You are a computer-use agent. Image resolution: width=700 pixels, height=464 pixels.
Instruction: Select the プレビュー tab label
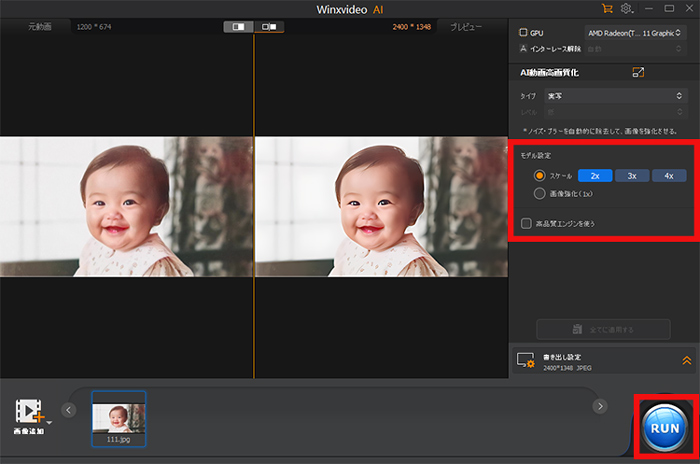(x=466, y=27)
